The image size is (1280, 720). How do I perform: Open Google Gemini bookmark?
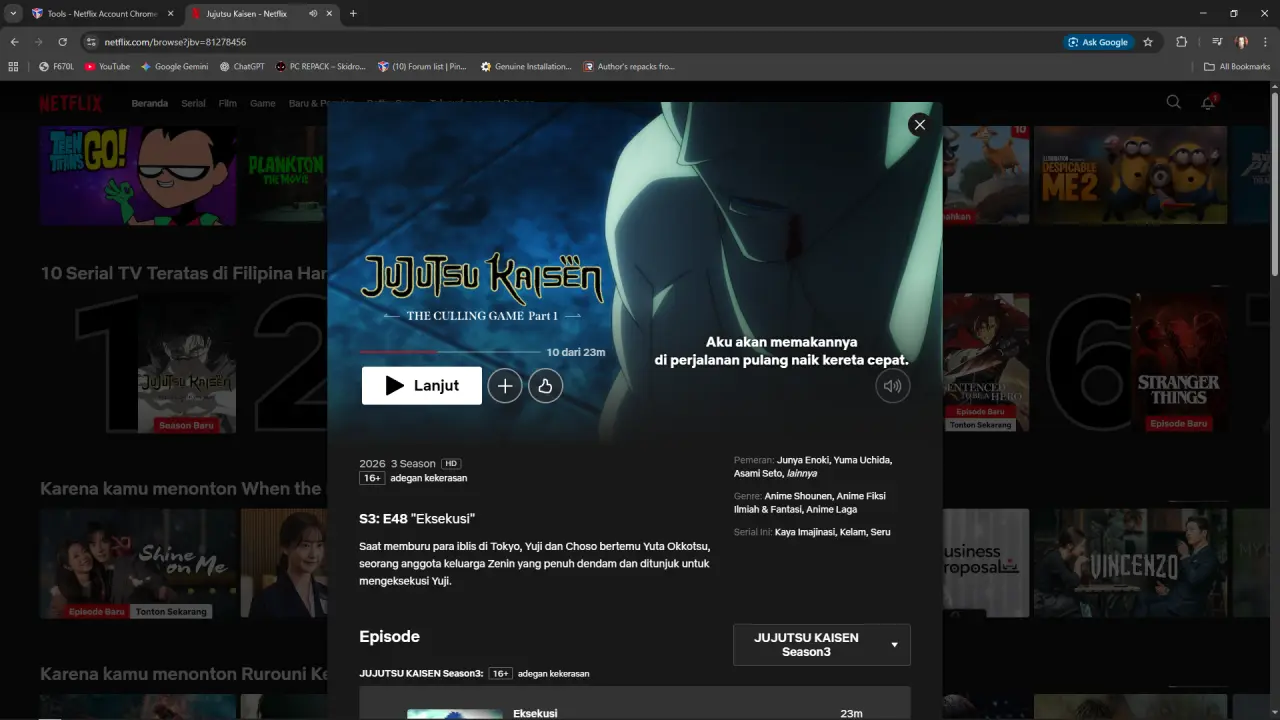click(174, 67)
